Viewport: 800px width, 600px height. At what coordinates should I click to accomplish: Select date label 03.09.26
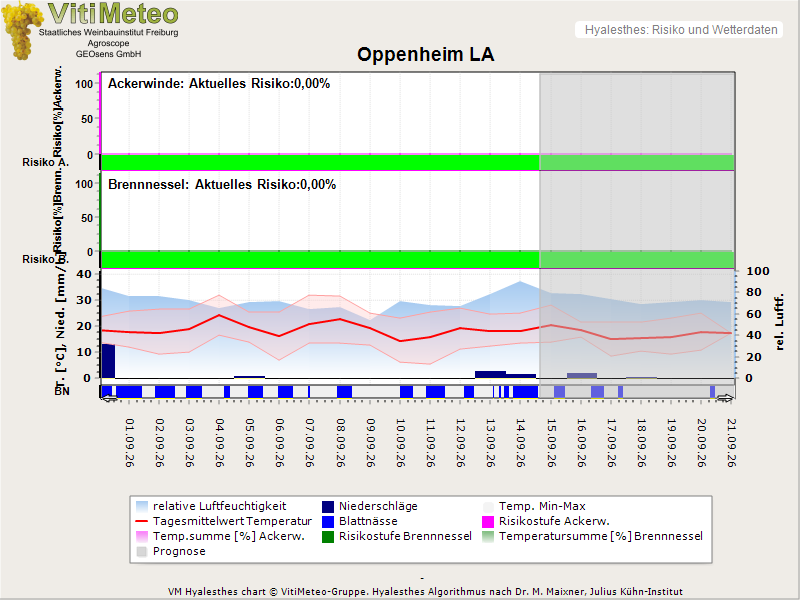(x=190, y=442)
